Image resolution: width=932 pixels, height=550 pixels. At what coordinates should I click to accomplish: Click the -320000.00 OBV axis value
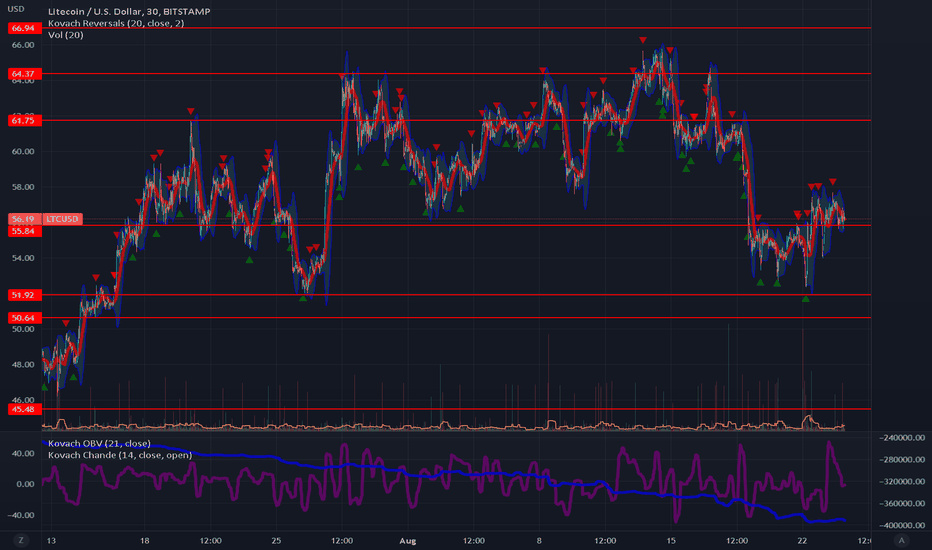pyautogui.click(x=902, y=482)
